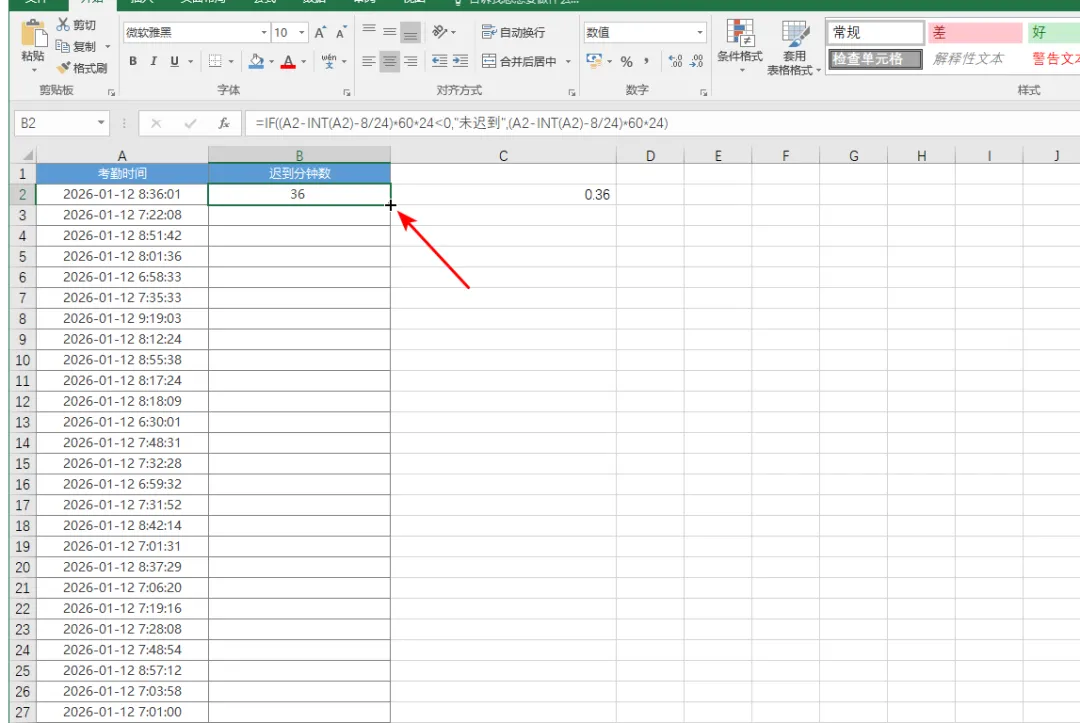The height and width of the screenshot is (723, 1080).
Task: Open the font color dropdown arrow
Action: click(x=304, y=61)
